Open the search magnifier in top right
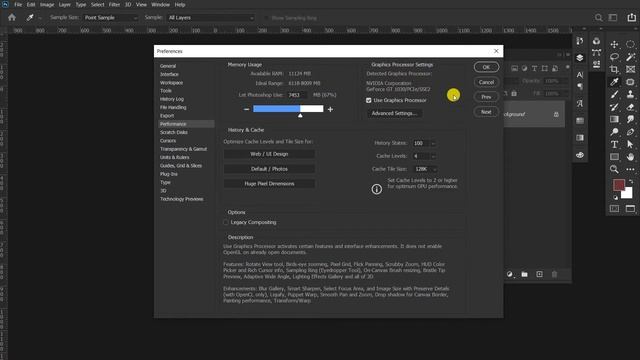This screenshot has width=640, height=360. tap(598, 18)
